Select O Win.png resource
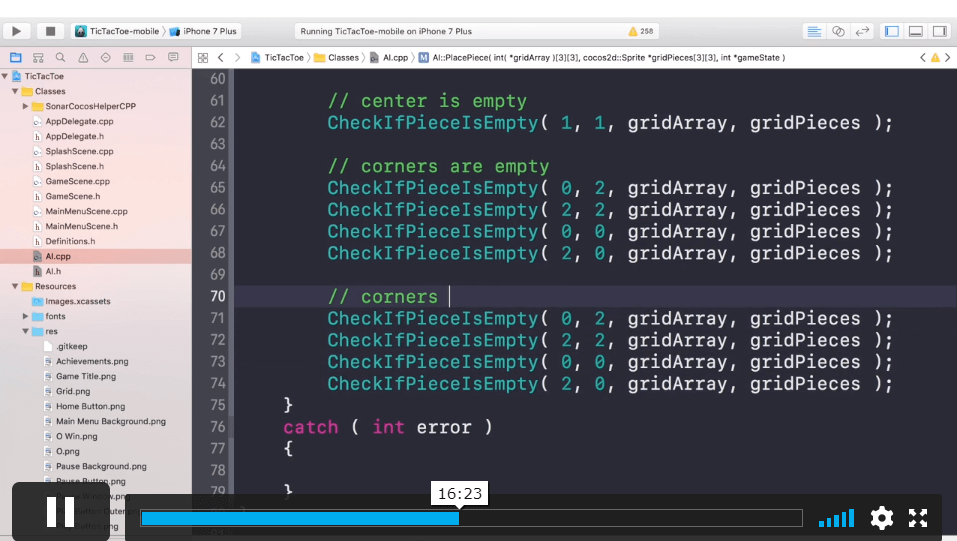 coord(76,437)
